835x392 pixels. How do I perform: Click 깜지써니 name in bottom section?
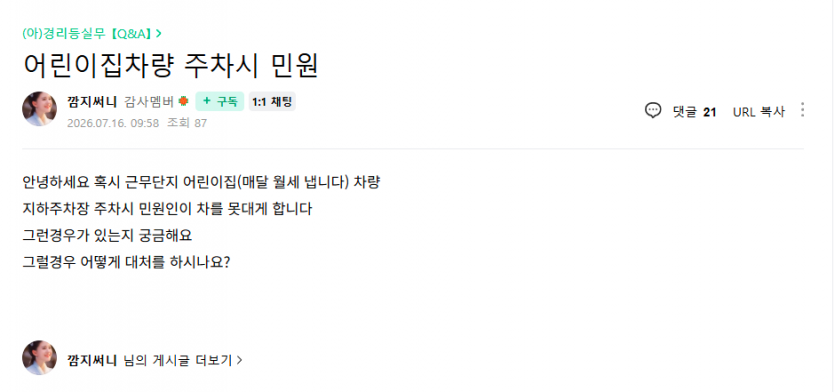point(92,361)
